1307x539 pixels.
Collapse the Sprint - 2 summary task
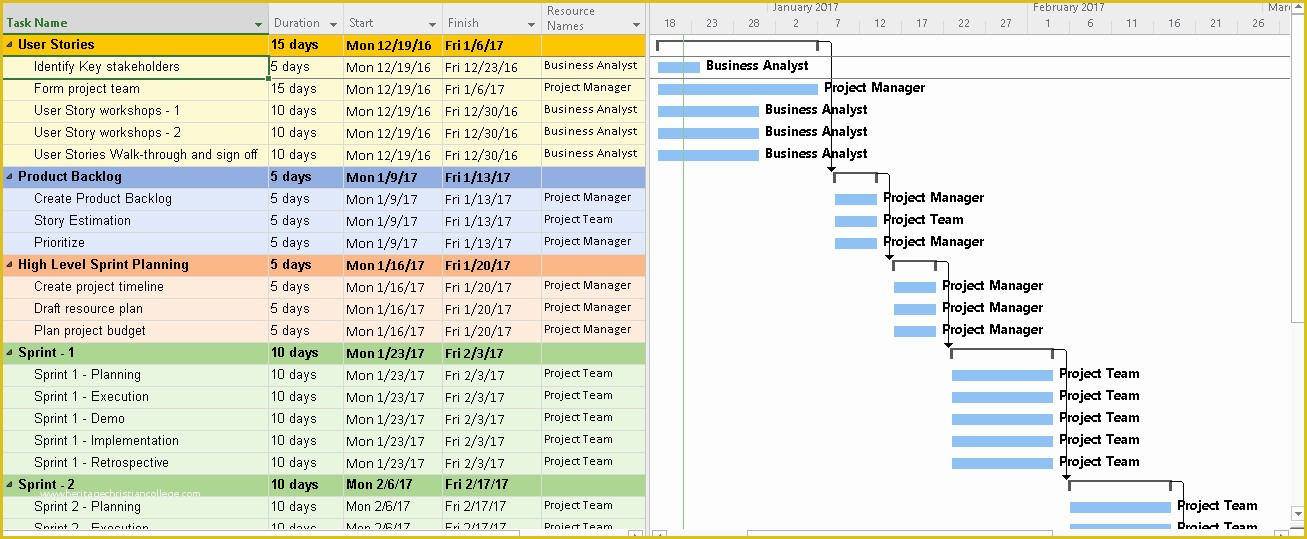[x=10, y=485]
